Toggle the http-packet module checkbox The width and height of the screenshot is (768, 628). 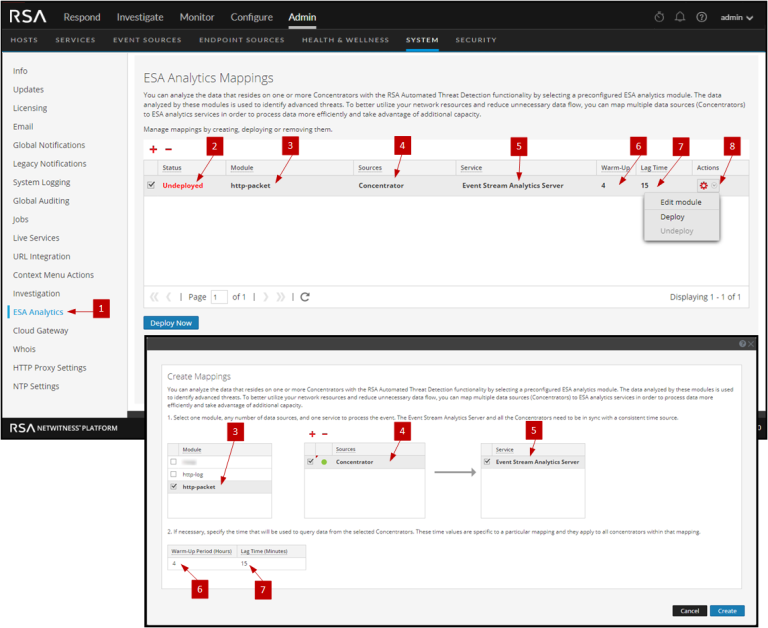pos(173,486)
